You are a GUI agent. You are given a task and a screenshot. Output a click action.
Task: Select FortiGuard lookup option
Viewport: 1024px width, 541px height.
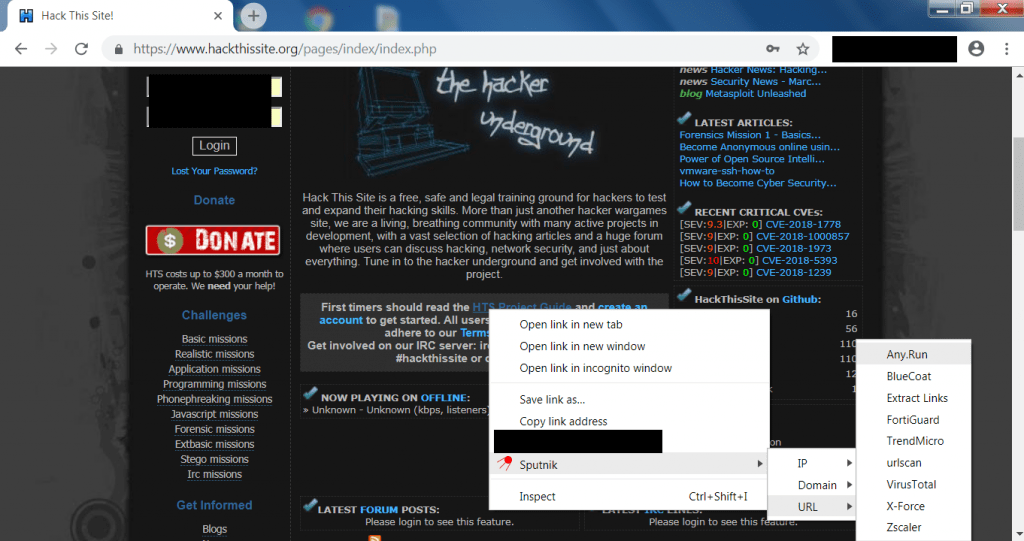tap(914, 419)
